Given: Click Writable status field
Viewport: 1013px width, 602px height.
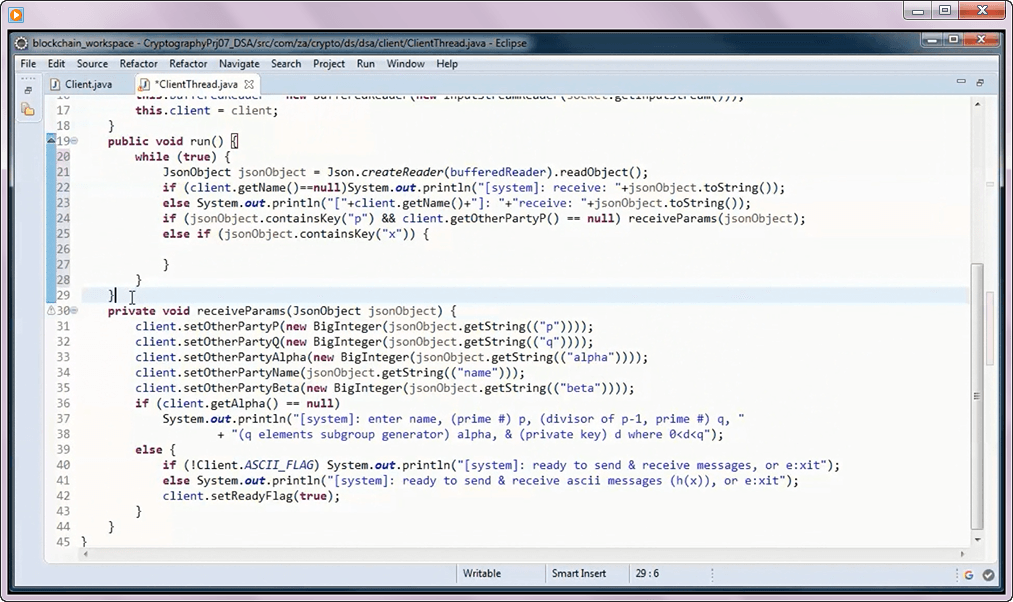Looking at the screenshot, I should click(482, 574).
